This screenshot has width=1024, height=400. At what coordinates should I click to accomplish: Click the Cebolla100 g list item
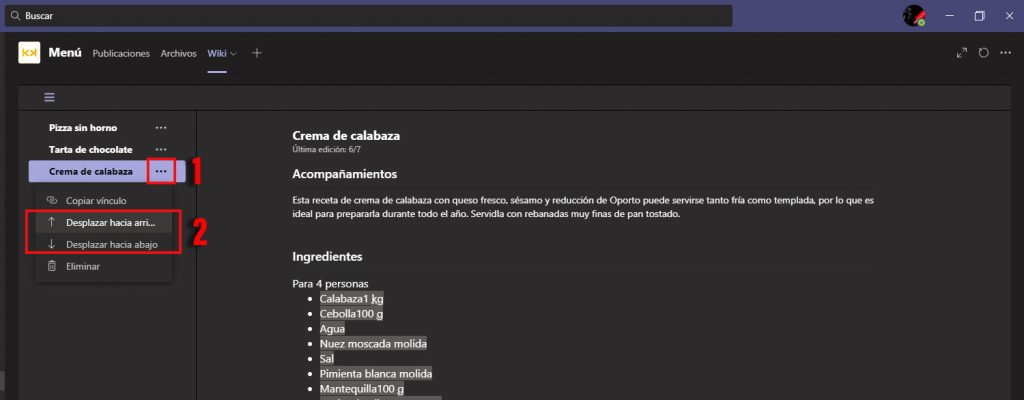coord(351,314)
